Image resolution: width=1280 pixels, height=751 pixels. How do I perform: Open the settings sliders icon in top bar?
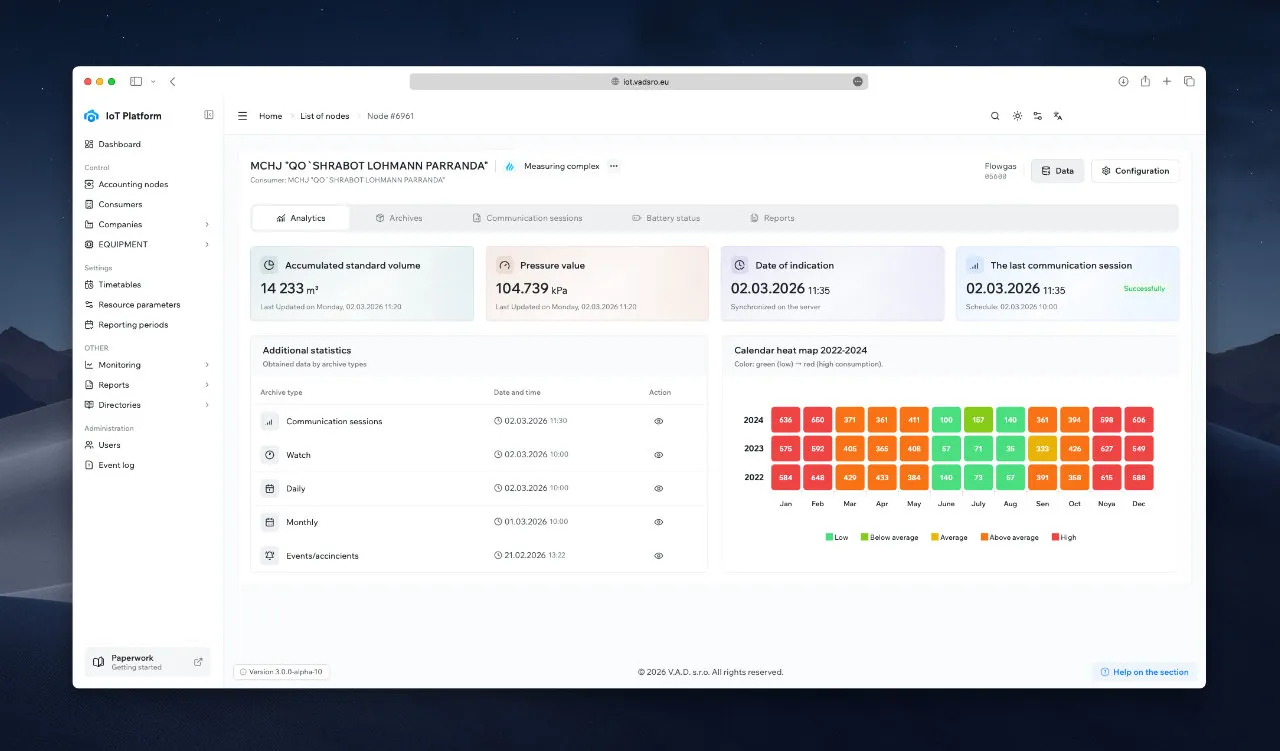point(1038,116)
